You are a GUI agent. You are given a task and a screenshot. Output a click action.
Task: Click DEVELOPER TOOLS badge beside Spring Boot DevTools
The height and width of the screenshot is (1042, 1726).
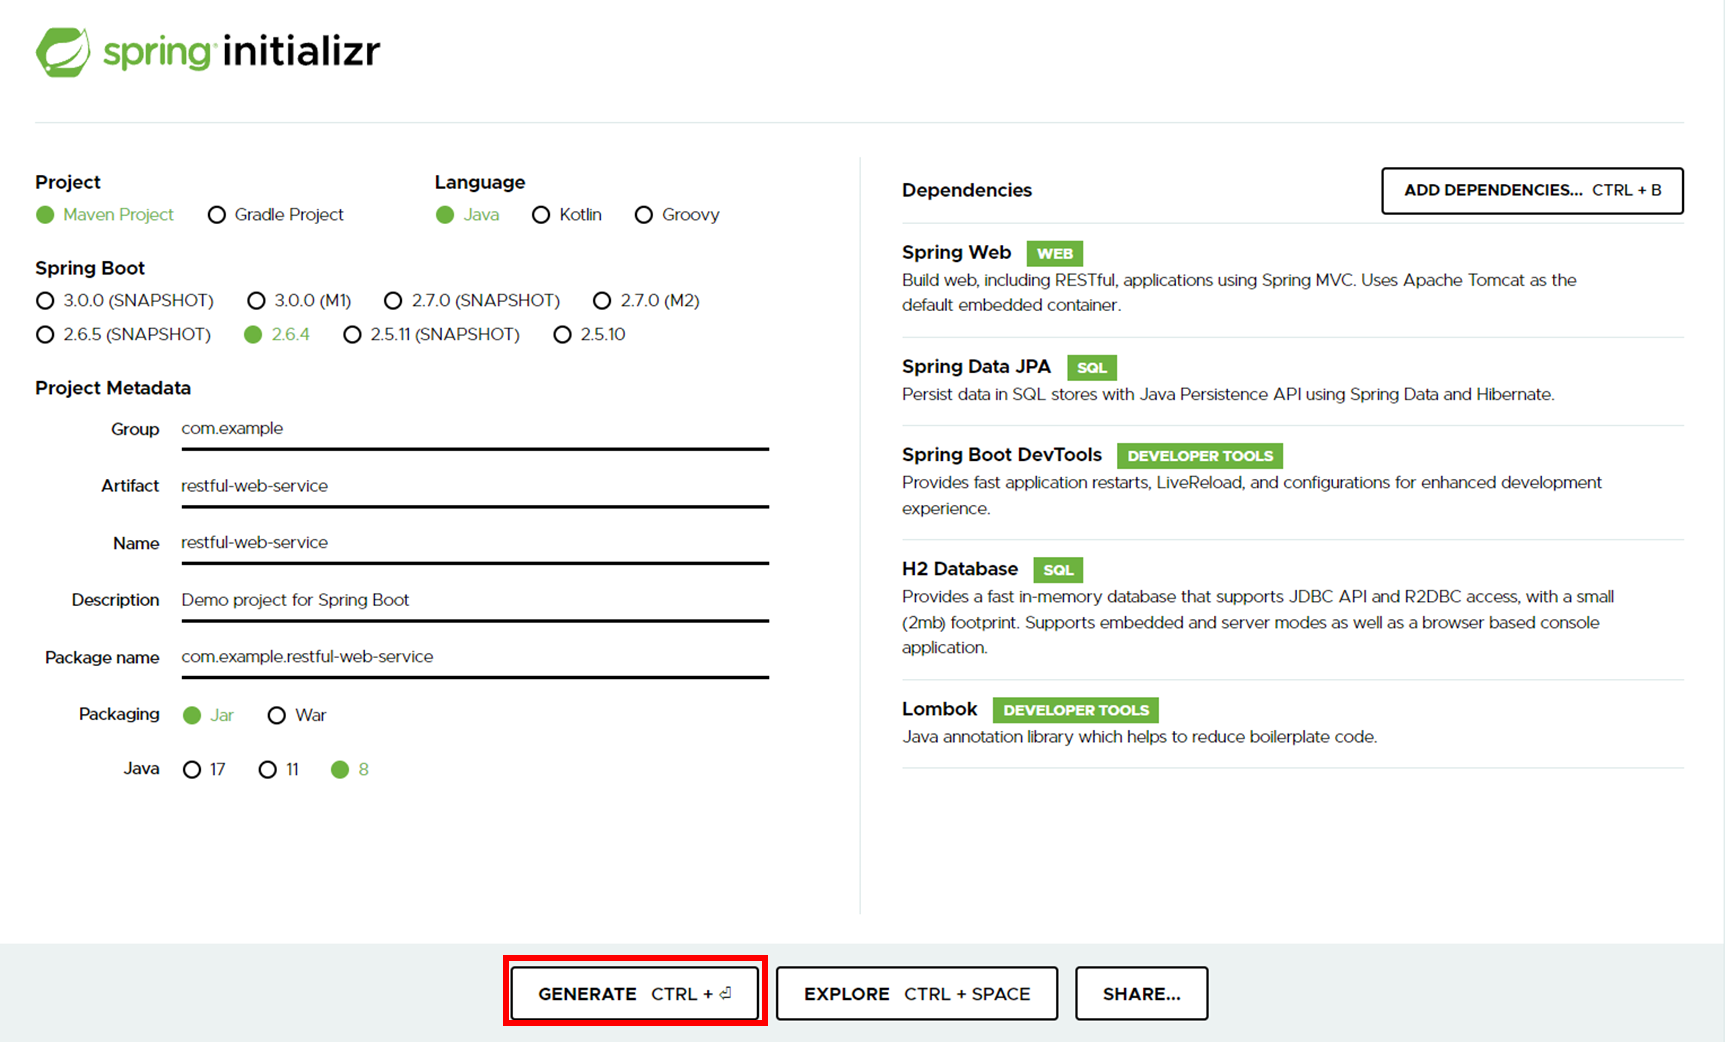[x=1200, y=455]
